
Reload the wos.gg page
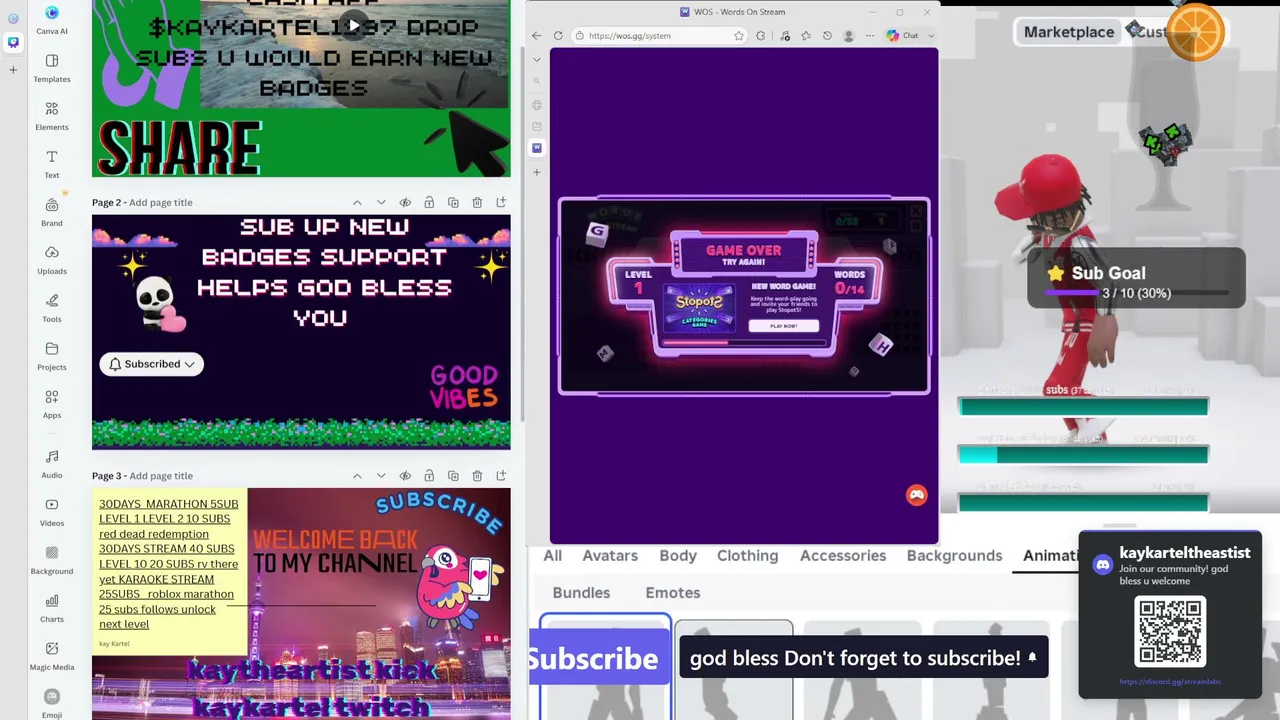558,36
